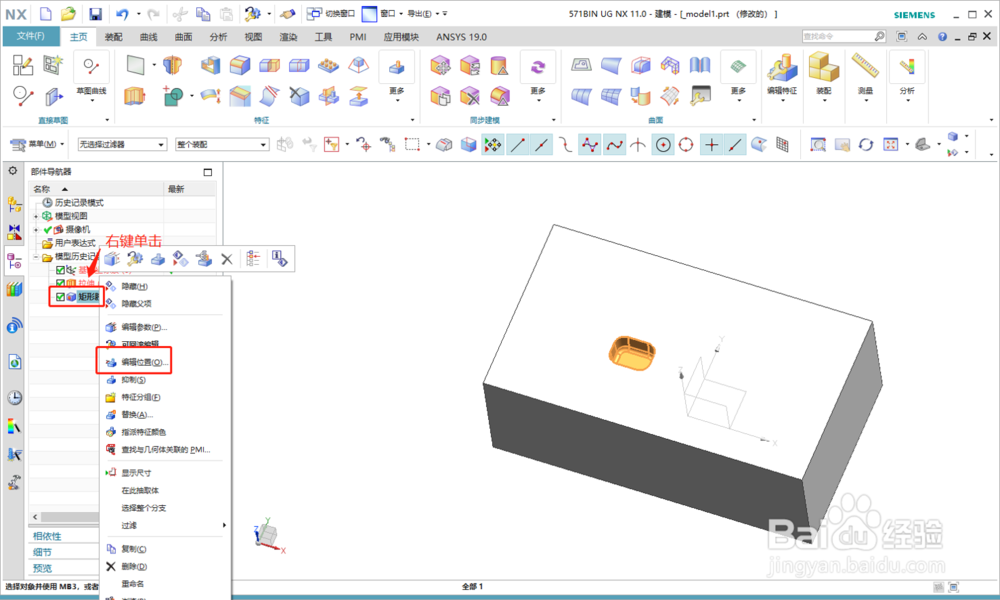Screen dimensions: 1000x600
Task: Choose 删除(D) from context menu
Action: [x=134, y=566]
